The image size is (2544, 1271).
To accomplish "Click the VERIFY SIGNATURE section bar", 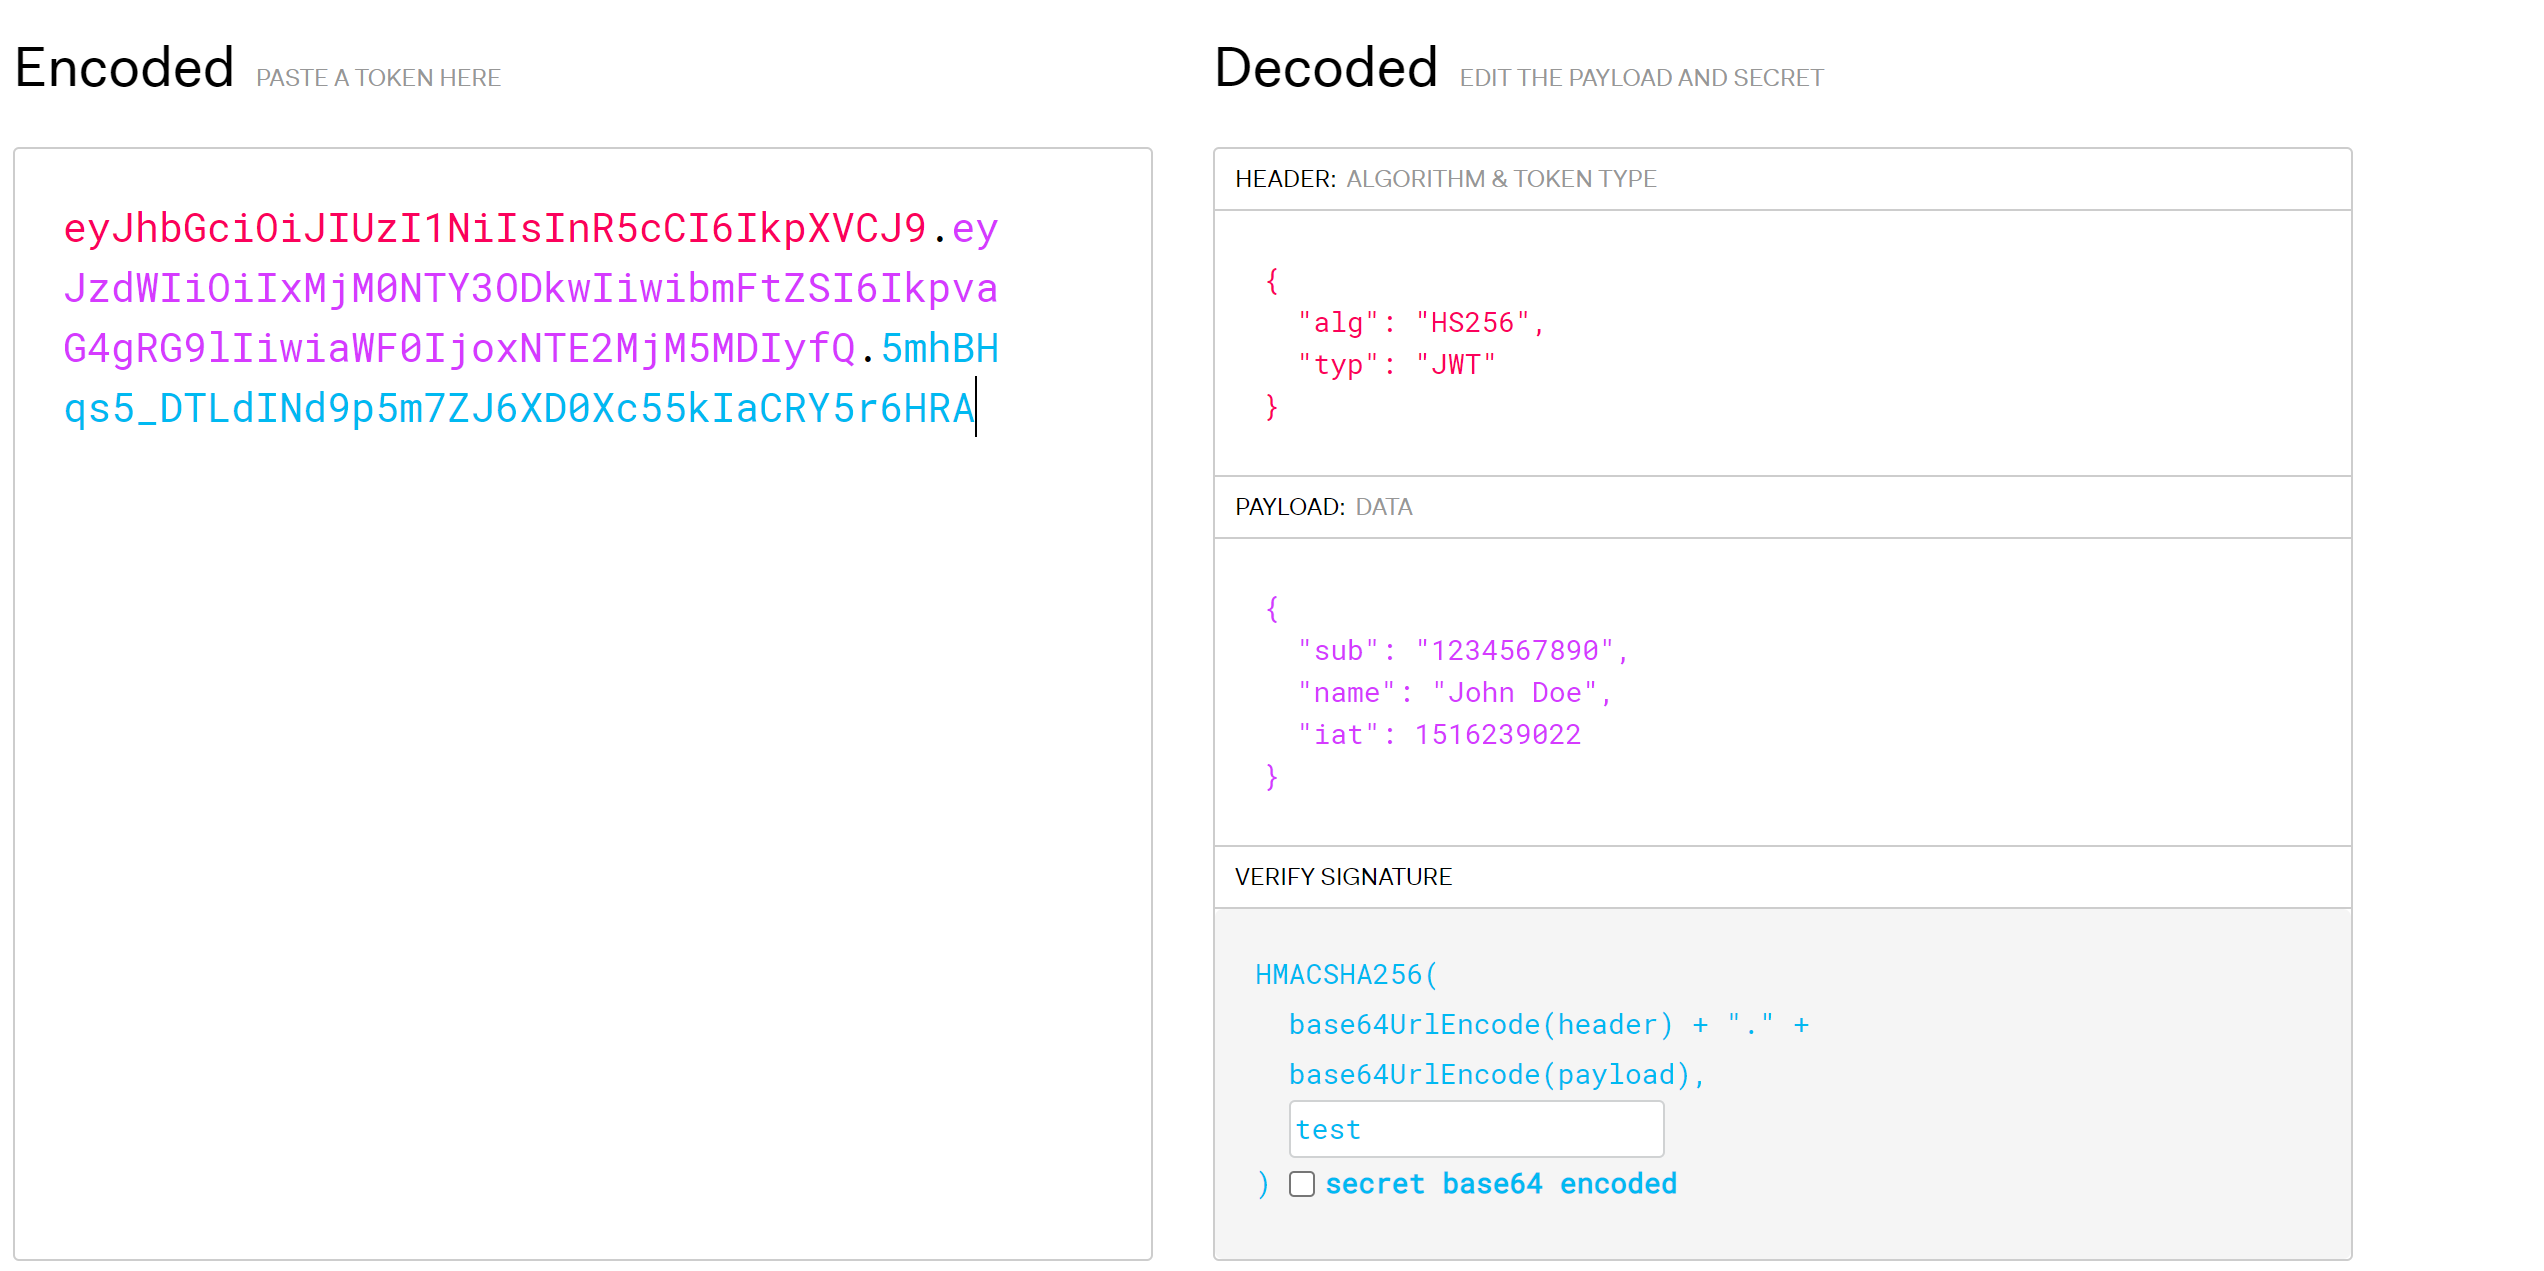I will click(x=1342, y=877).
